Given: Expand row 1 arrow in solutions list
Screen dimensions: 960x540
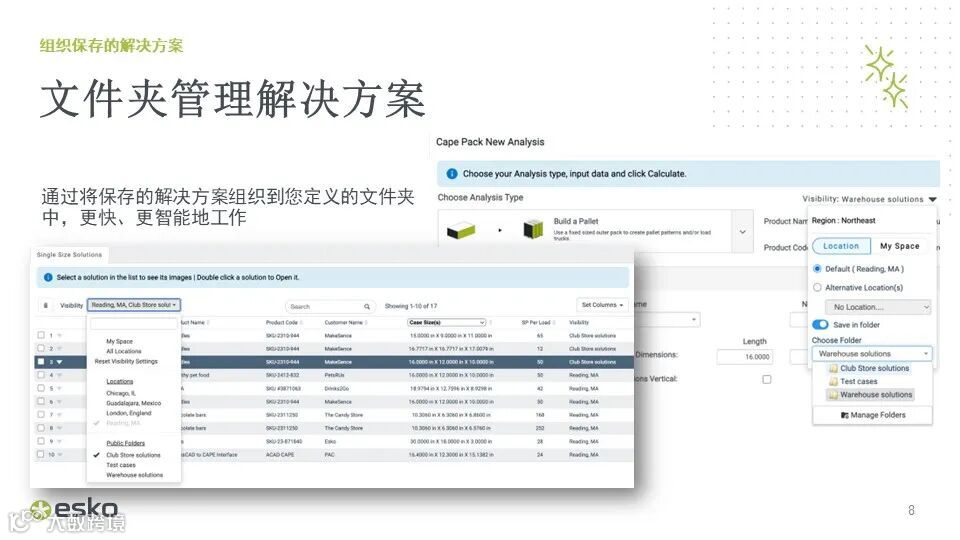Looking at the screenshot, I should click(x=59, y=336).
